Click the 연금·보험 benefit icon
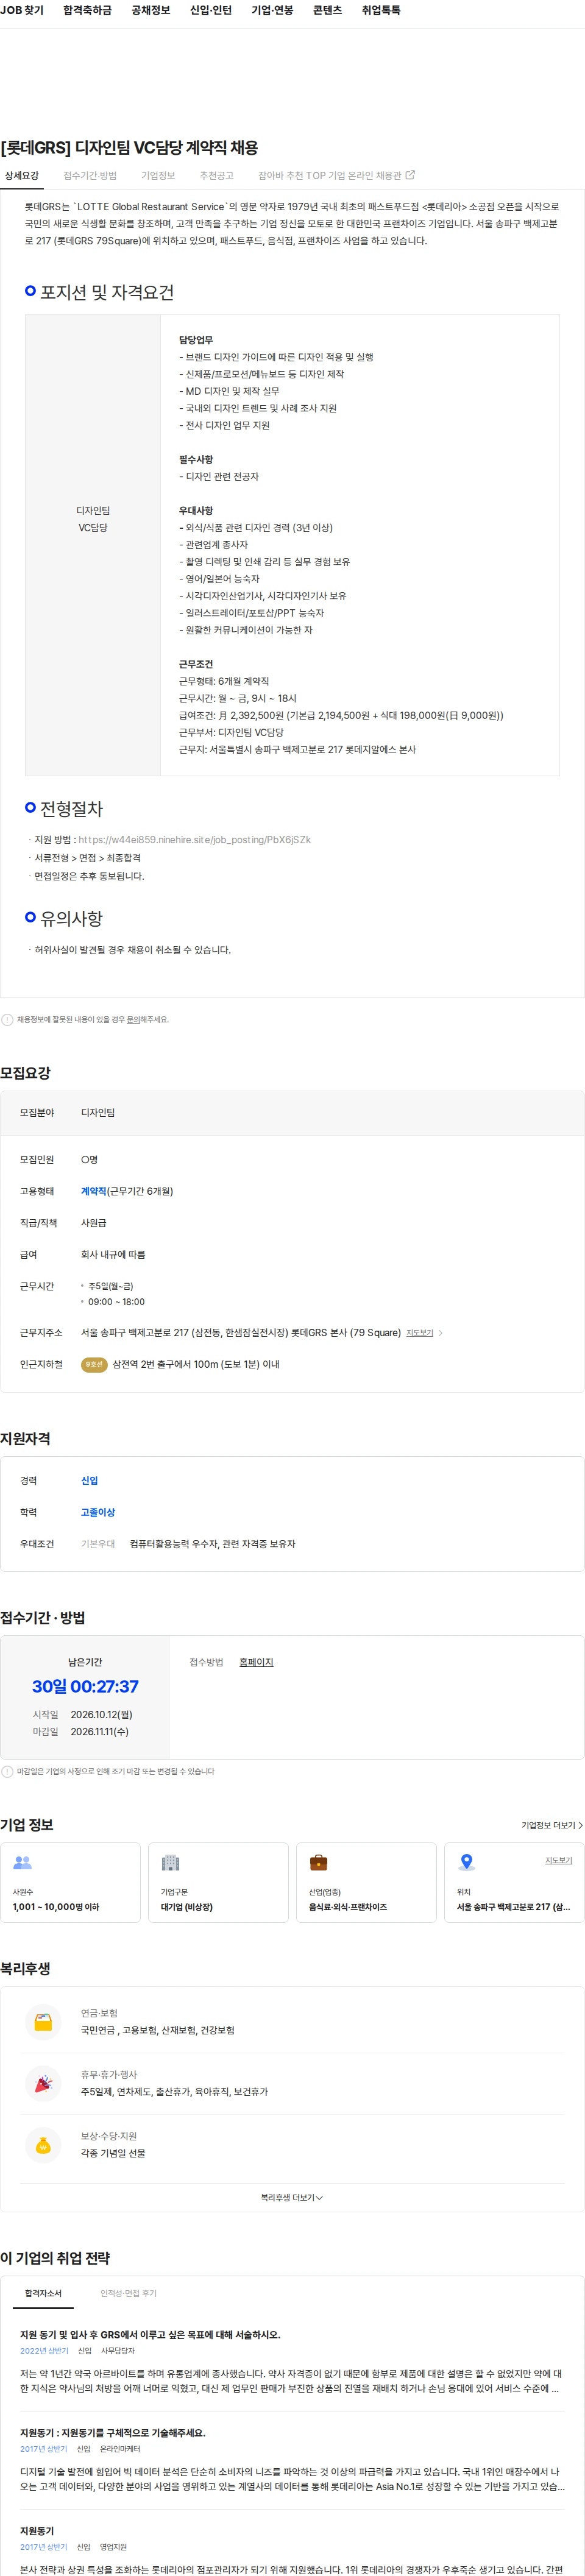 (43, 2021)
